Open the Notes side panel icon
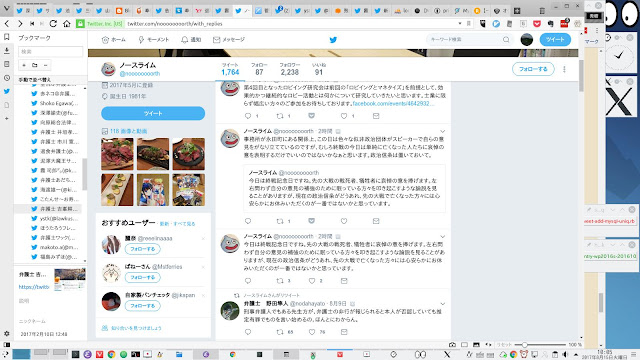 (x=7, y=64)
